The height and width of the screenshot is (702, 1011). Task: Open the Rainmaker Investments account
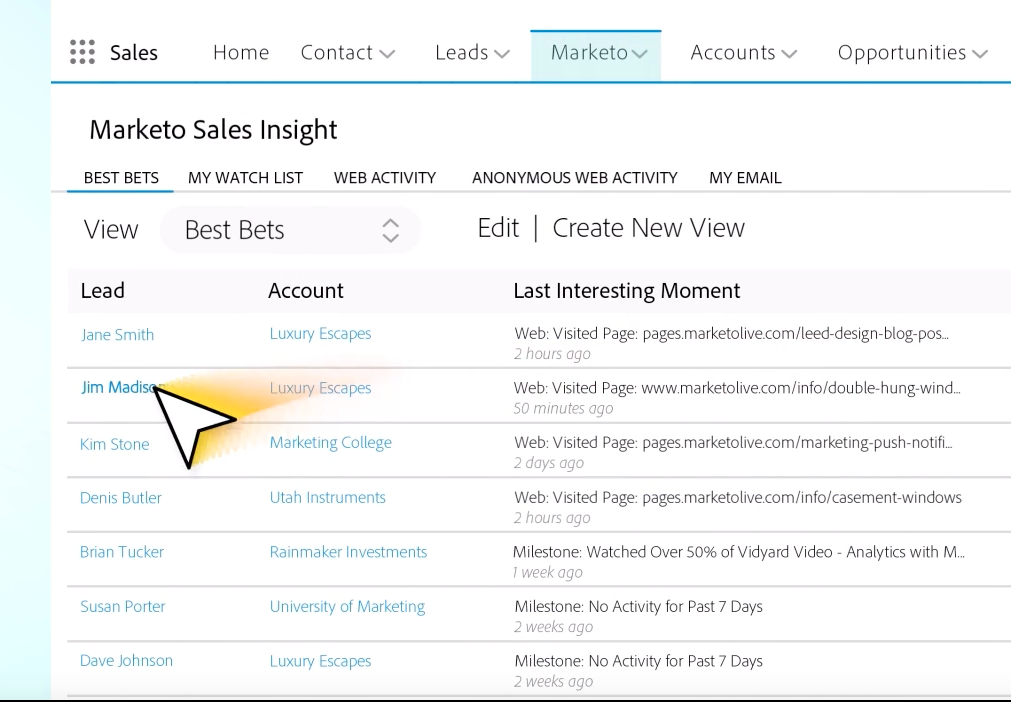click(348, 552)
